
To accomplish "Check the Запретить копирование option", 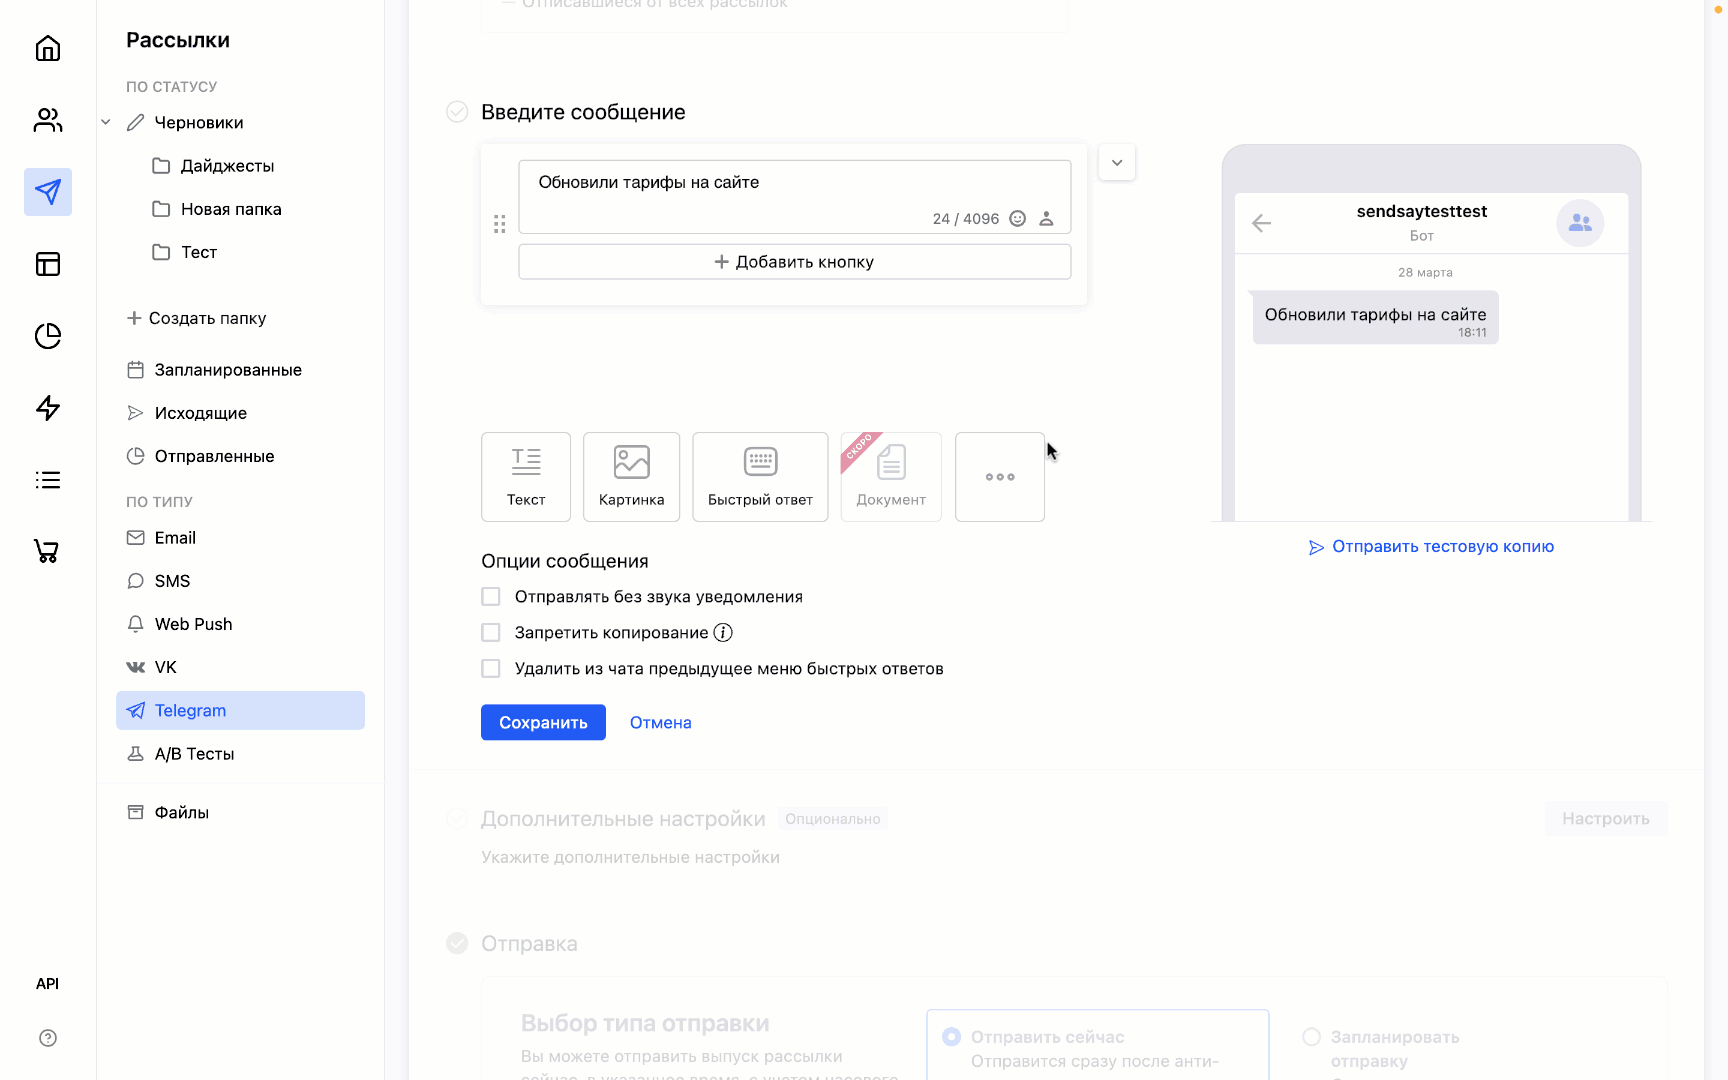I will point(491,633).
